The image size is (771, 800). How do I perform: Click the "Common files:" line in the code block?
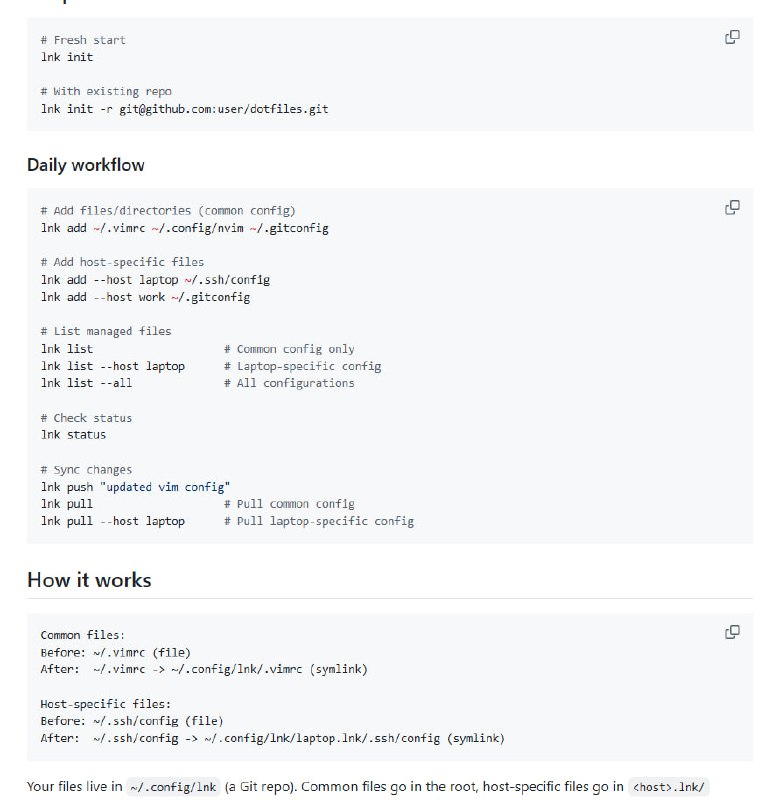[82, 635]
